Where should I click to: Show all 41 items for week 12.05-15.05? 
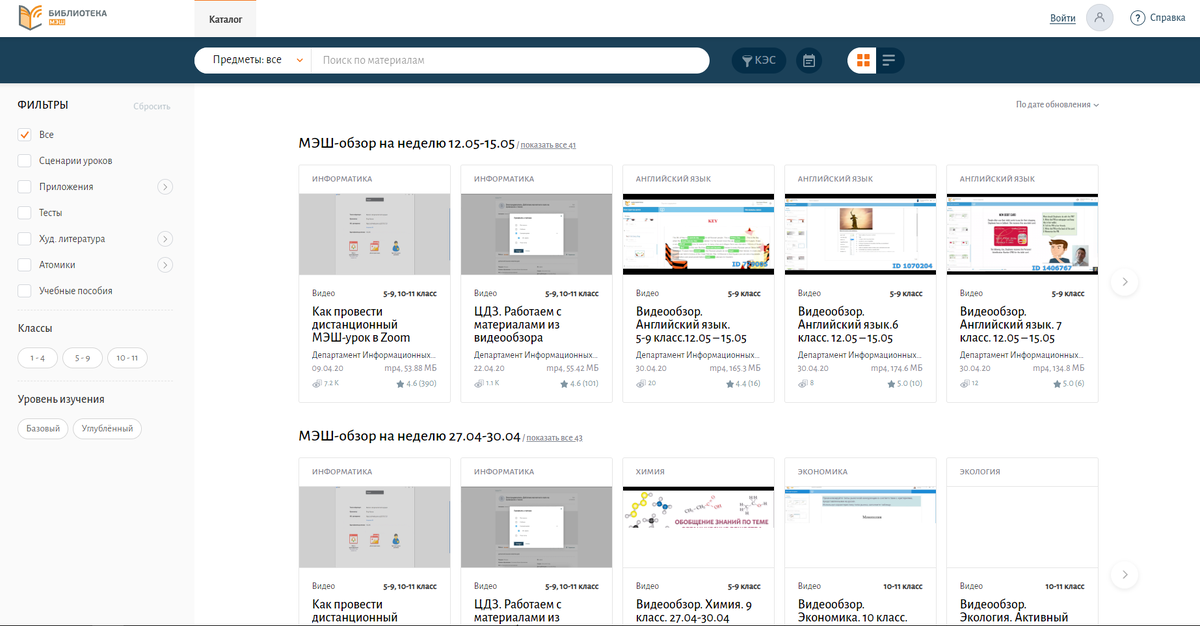[548, 145]
